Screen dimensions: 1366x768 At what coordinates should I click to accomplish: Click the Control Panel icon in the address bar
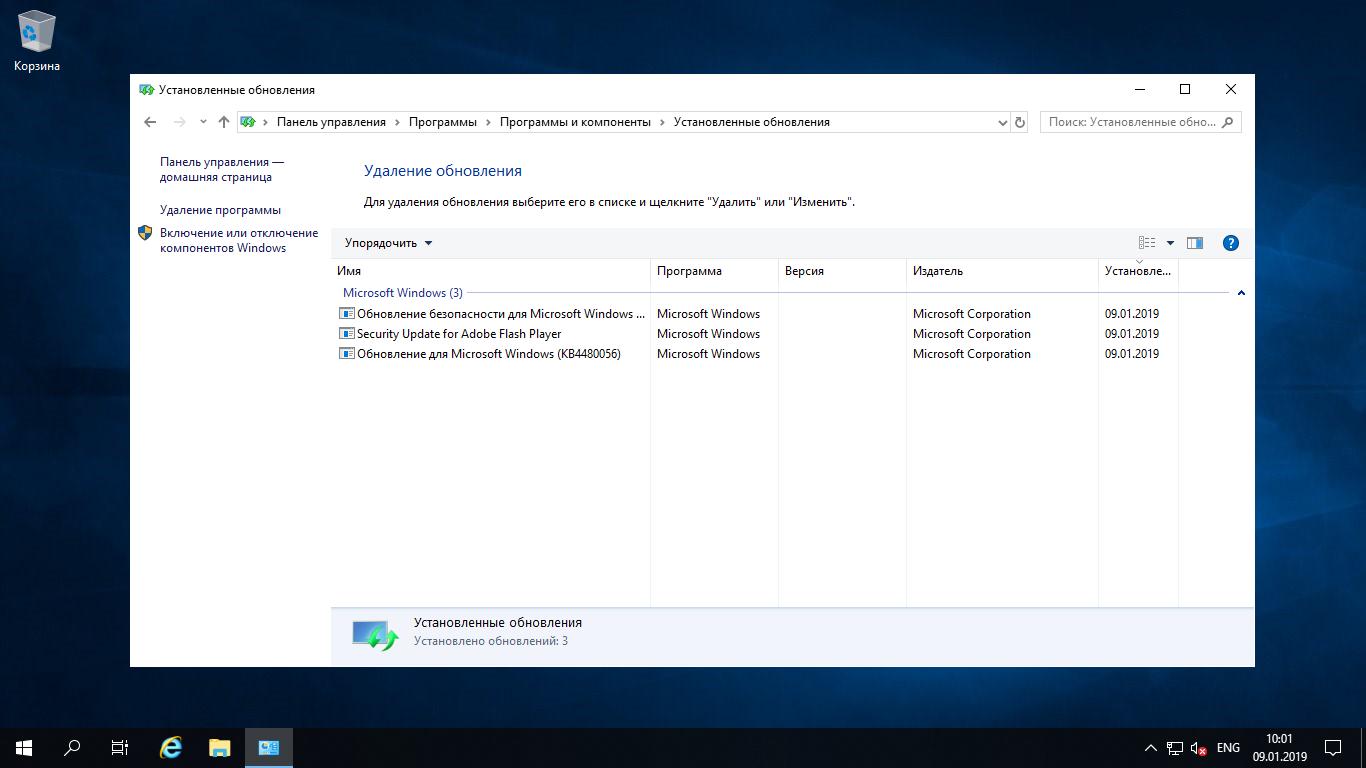pyautogui.click(x=248, y=122)
